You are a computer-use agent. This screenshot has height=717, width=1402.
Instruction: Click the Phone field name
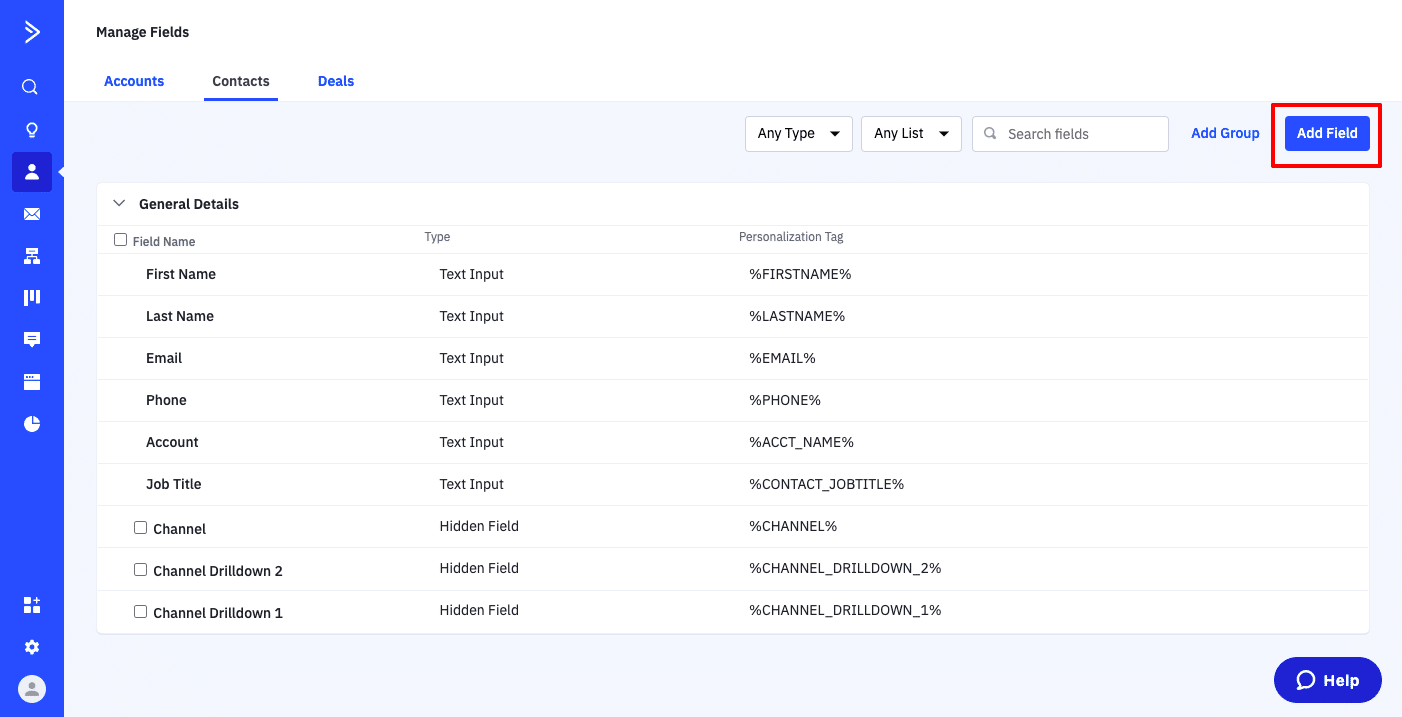coord(166,400)
